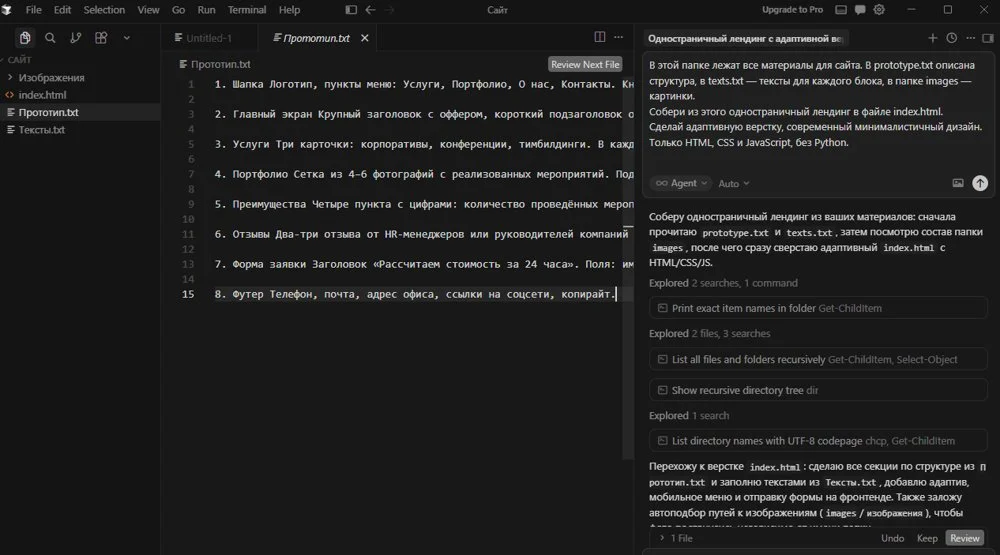Open index.html in explorer
This screenshot has width=1000, height=555.
click(x=42, y=94)
